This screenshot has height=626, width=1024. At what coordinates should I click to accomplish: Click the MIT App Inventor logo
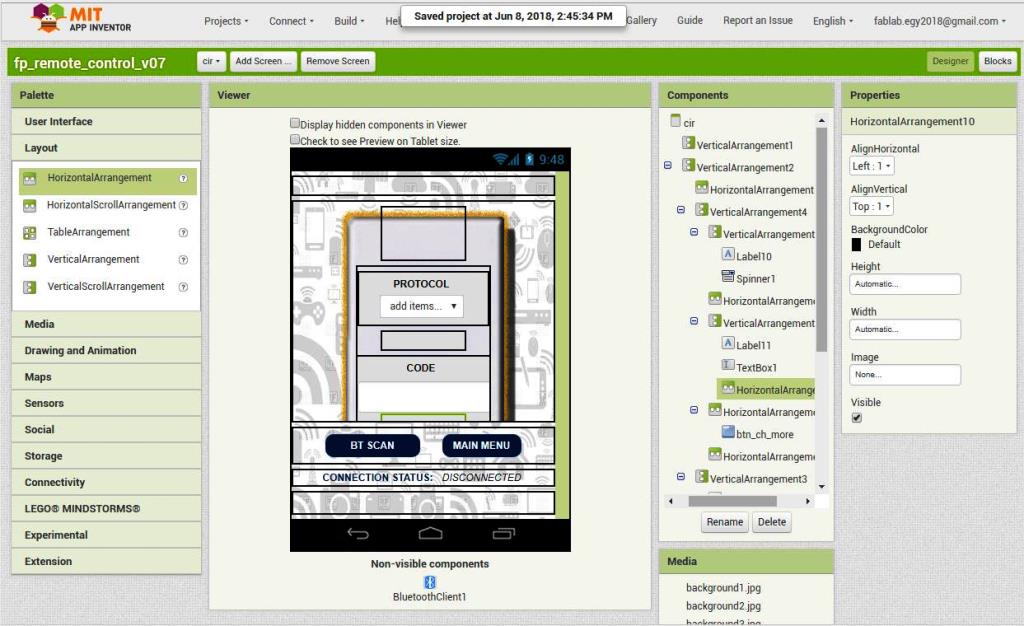(81, 19)
